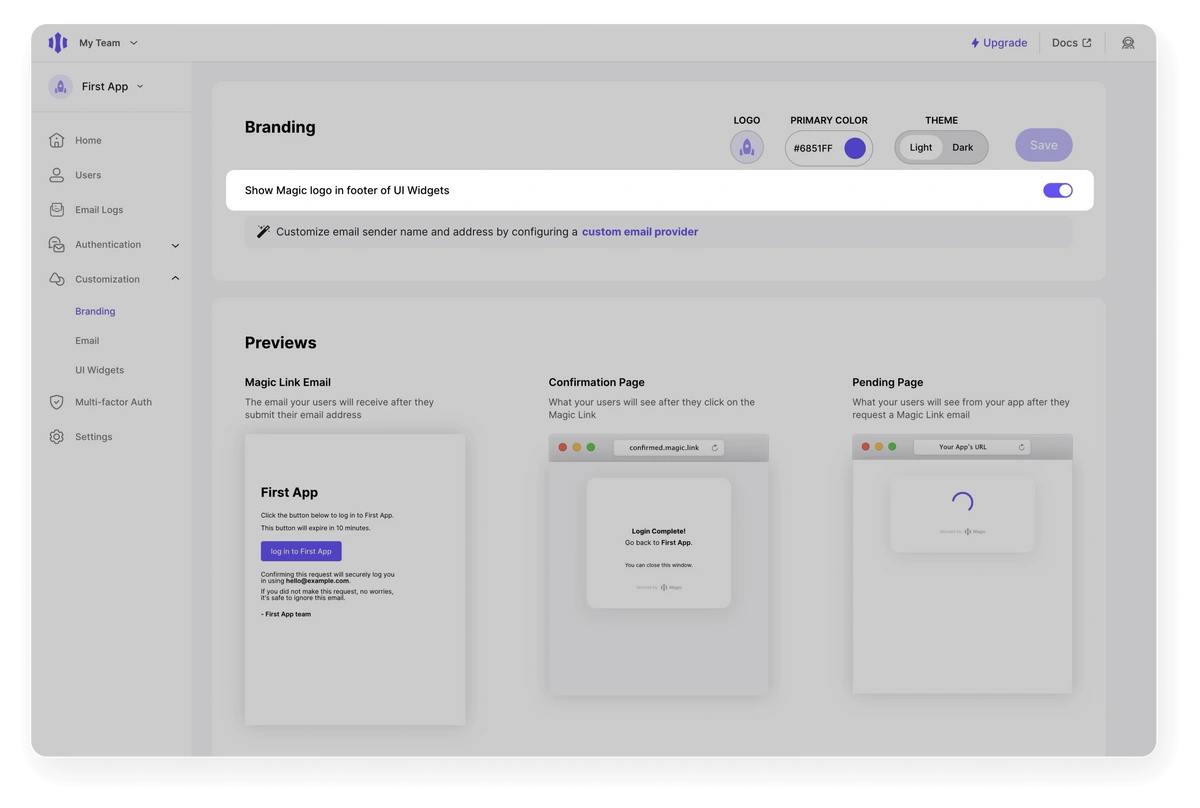1200x808 pixels.
Task: Select the Email submenu item
Action: tap(87, 341)
